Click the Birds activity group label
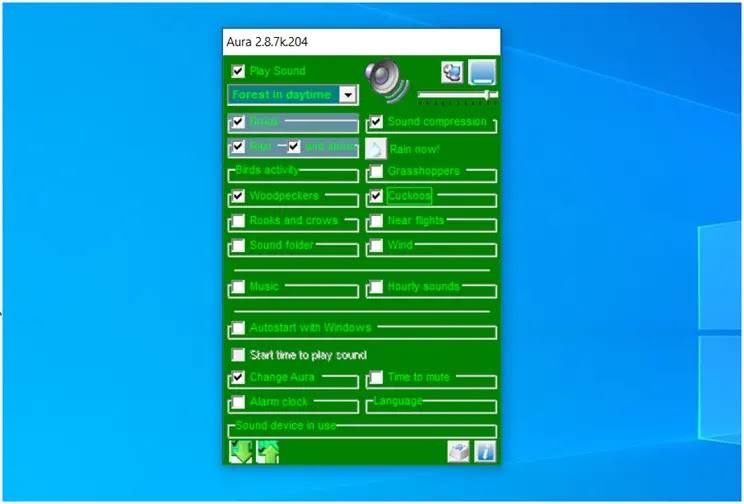 click(267, 170)
